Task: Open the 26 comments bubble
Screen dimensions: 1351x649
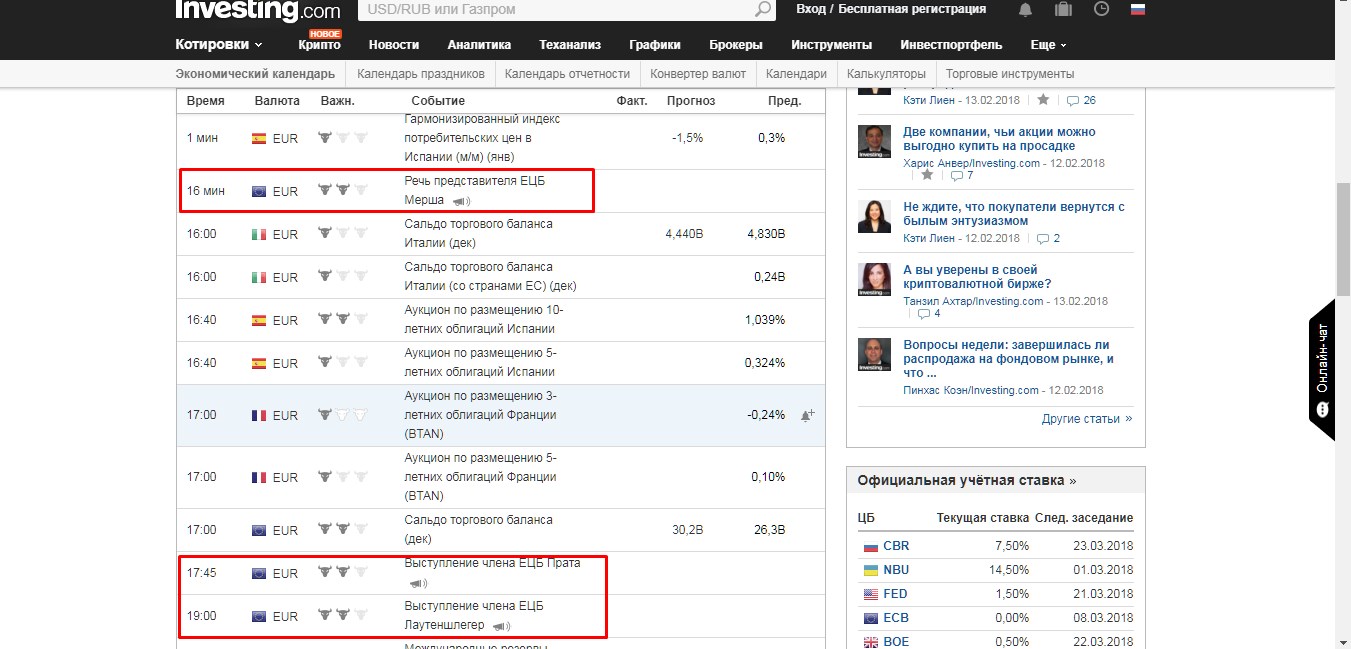Action: click(x=1081, y=100)
